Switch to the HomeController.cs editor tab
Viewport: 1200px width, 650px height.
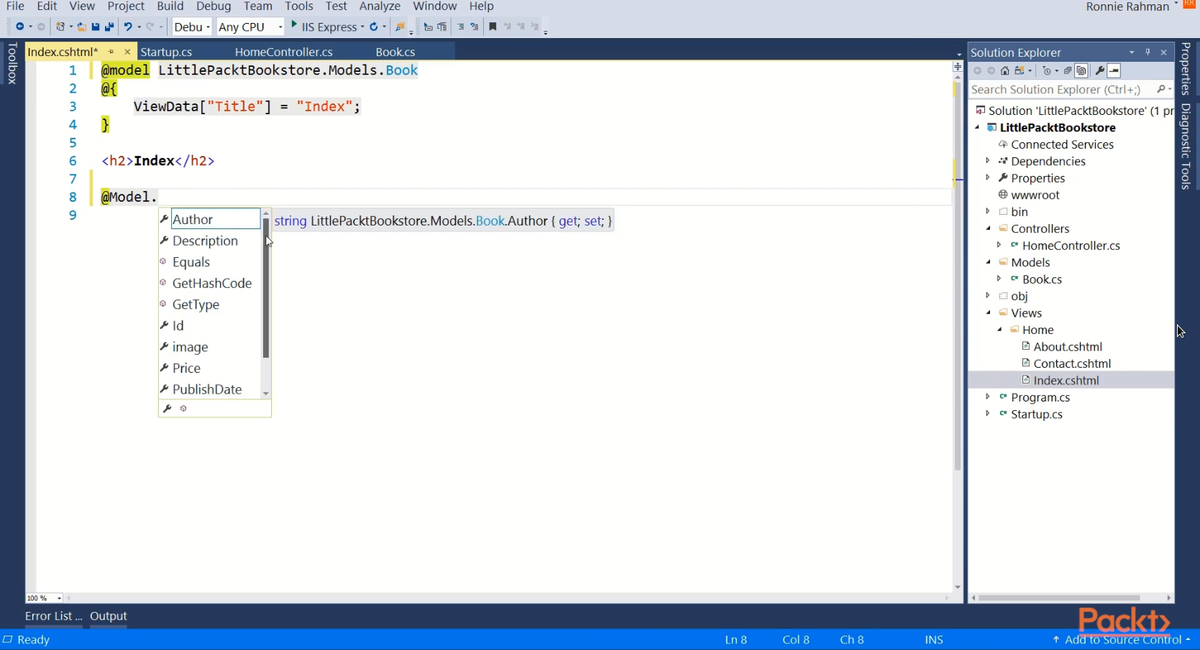(x=284, y=52)
